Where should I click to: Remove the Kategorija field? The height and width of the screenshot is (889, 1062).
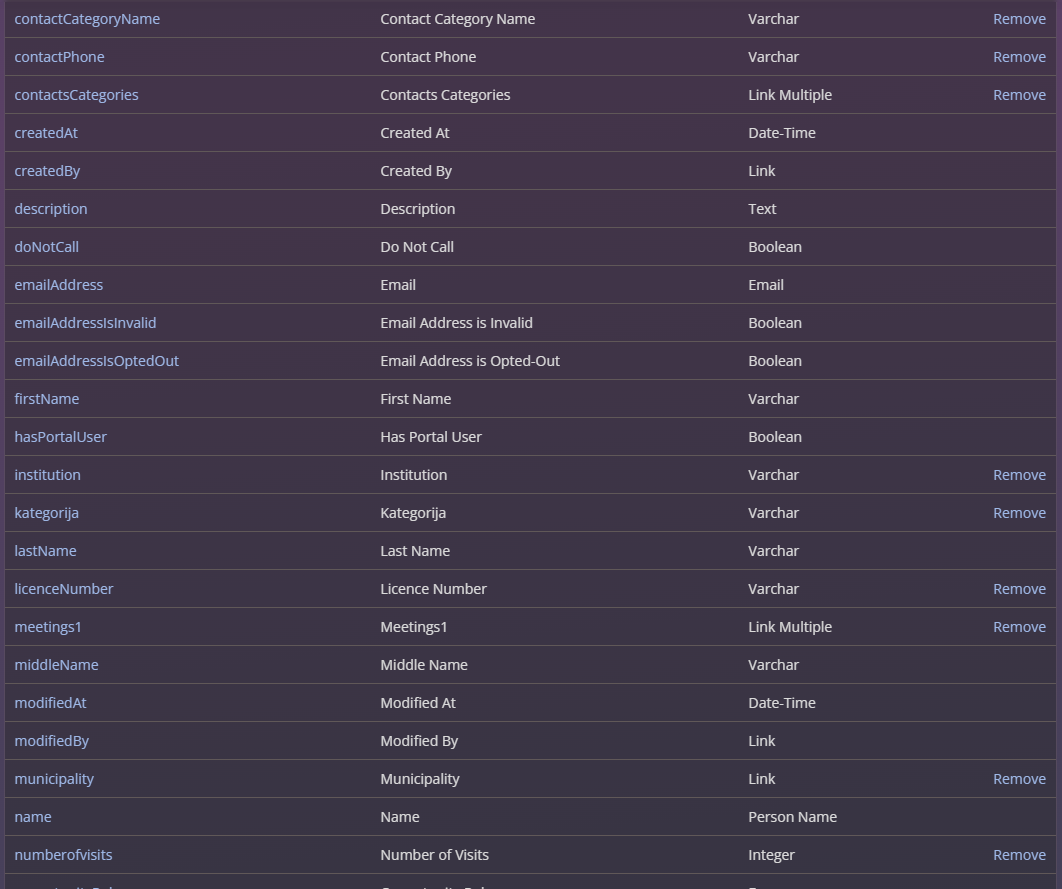pyautogui.click(x=1019, y=513)
